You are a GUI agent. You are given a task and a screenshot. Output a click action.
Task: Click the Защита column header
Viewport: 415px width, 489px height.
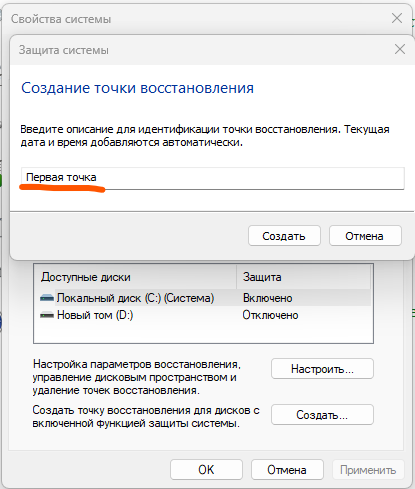point(303,277)
